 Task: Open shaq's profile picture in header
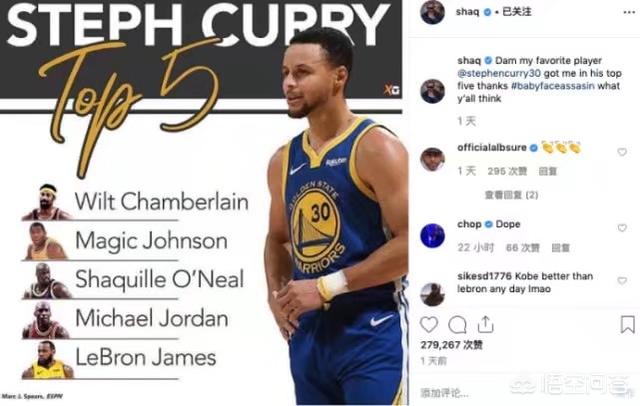coord(432,12)
